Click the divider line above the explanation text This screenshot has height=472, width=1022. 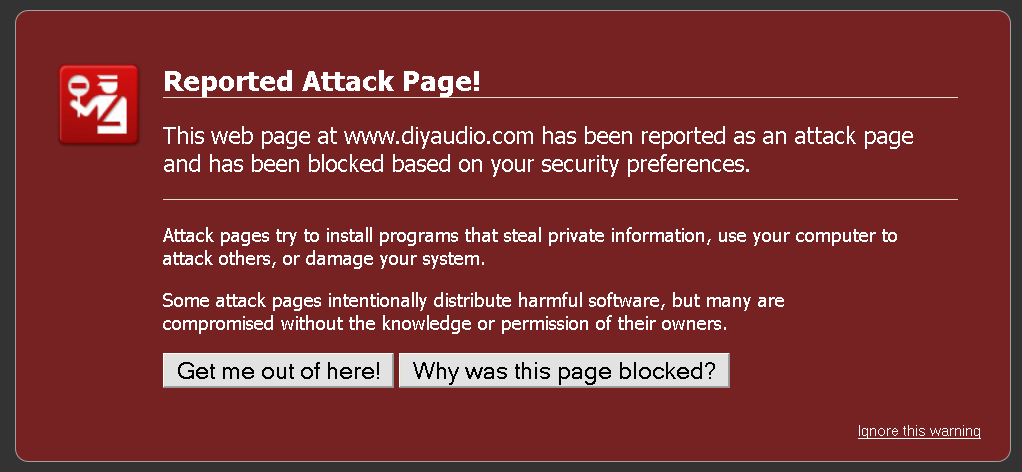(x=561, y=199)
